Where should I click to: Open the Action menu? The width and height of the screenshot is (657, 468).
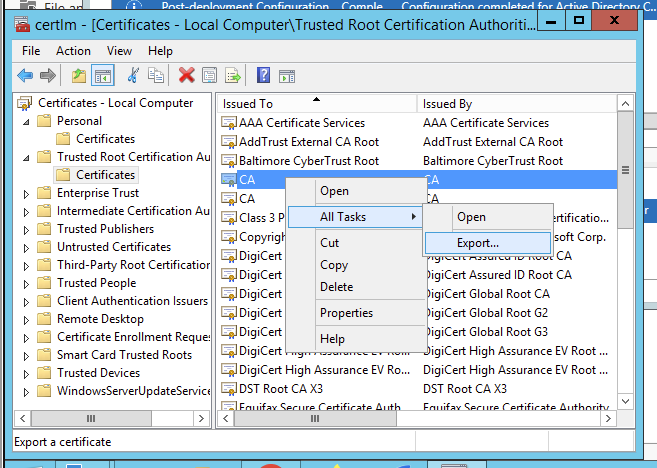(x=73, y=51)
